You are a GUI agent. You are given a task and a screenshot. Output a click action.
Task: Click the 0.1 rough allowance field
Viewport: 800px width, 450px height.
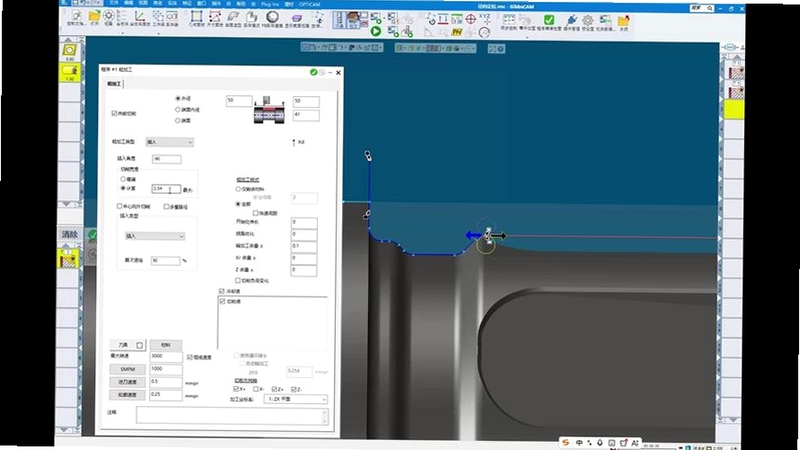[304, 246]
